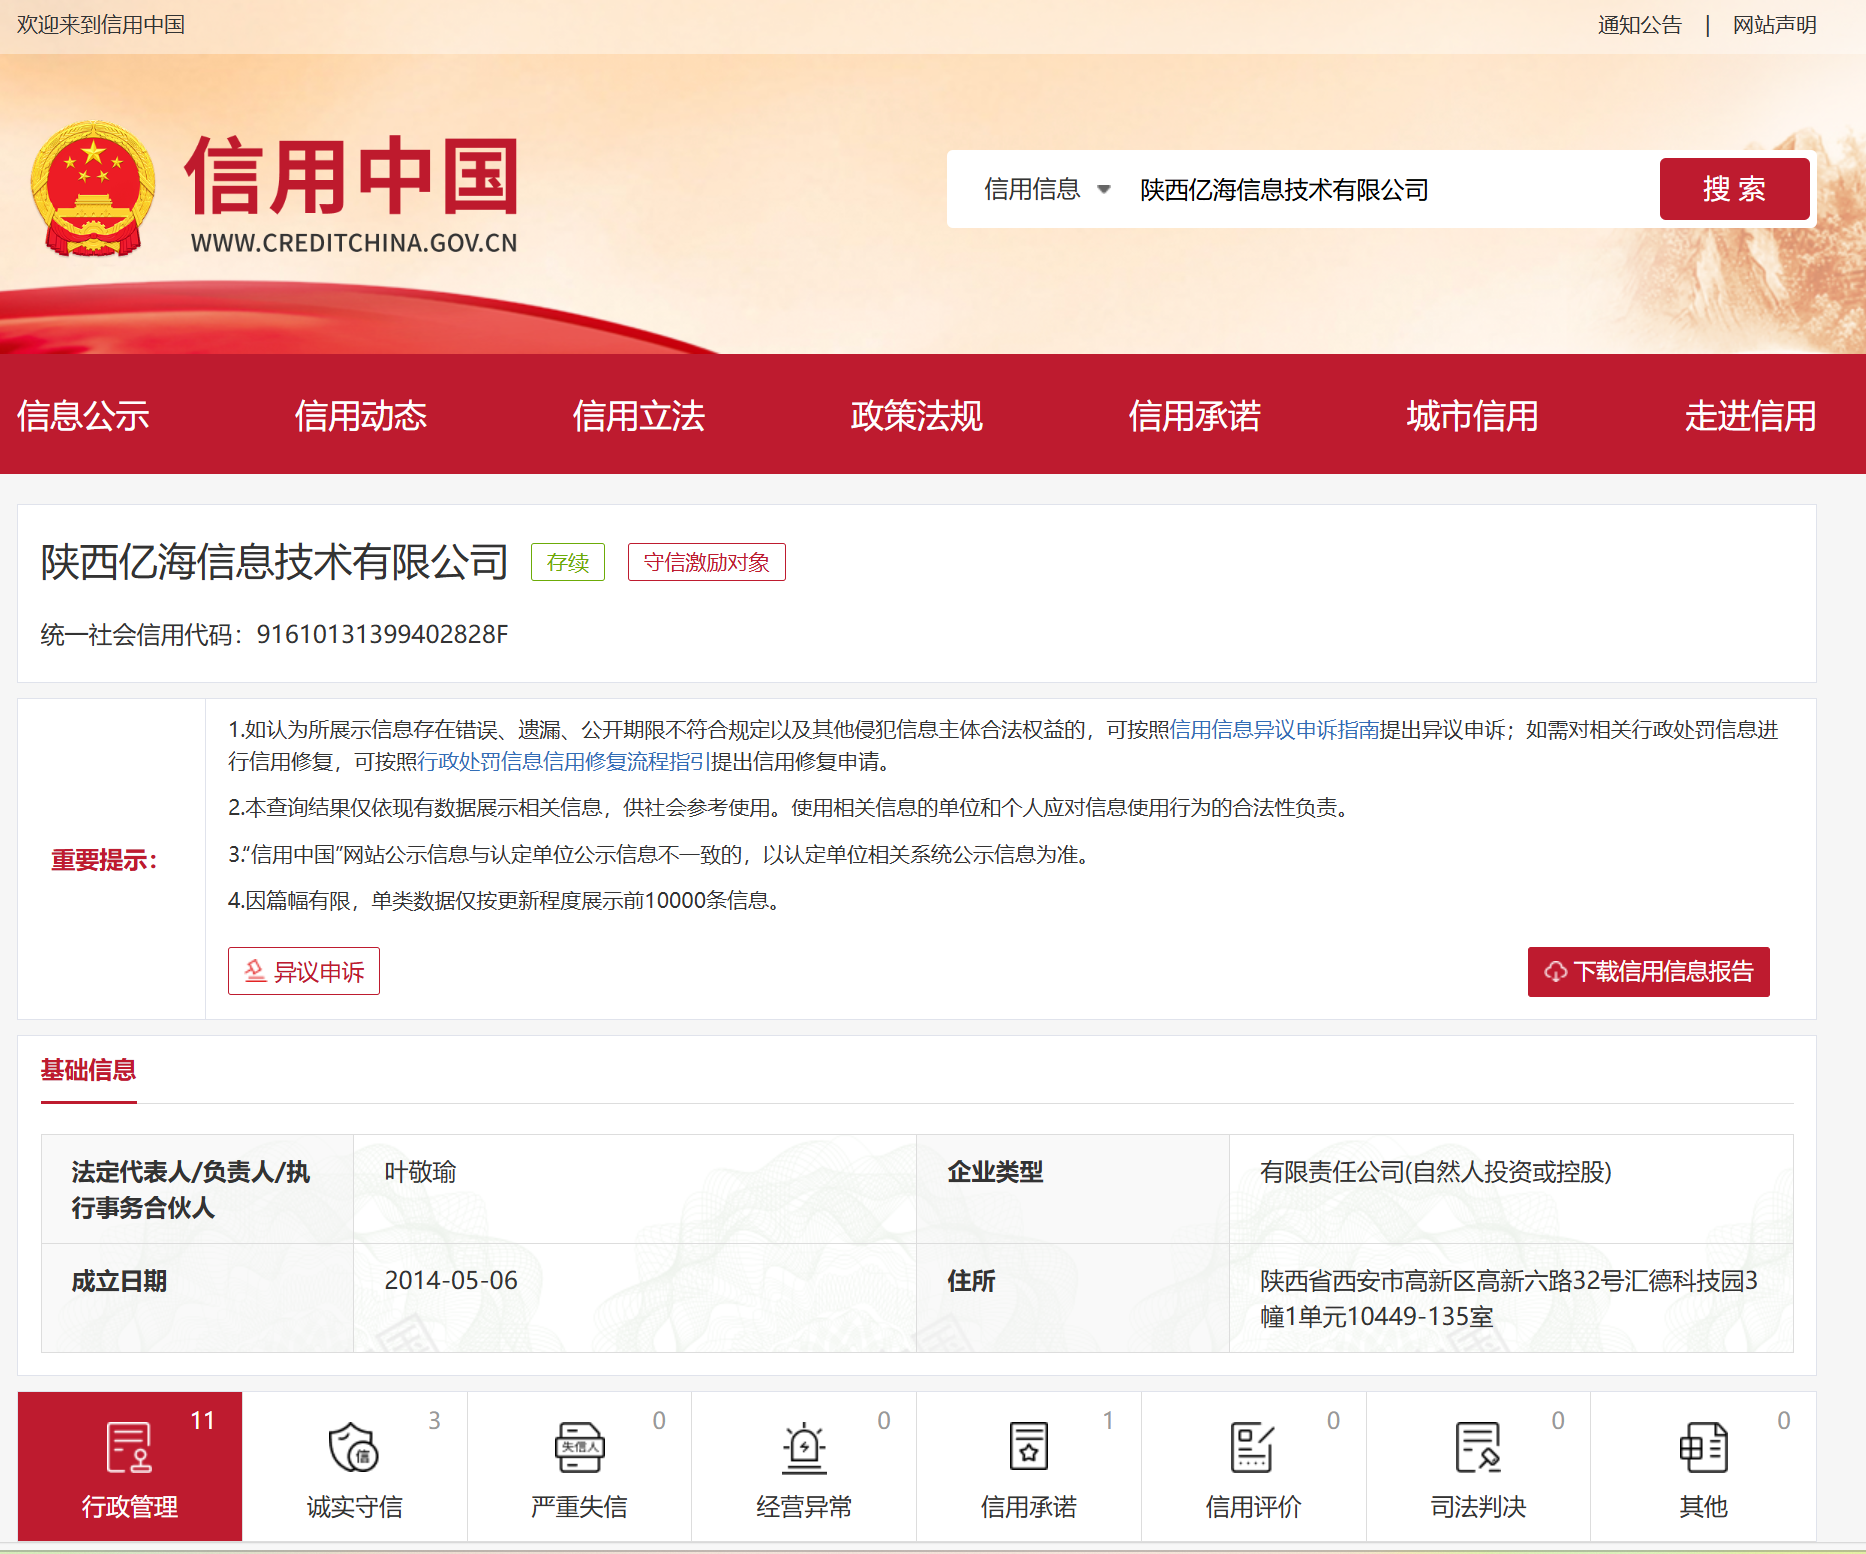Expand the 信用信息 search type dropdown
The width and height of the screenshot is (1866, 1554).
(x=1047, y=189)
